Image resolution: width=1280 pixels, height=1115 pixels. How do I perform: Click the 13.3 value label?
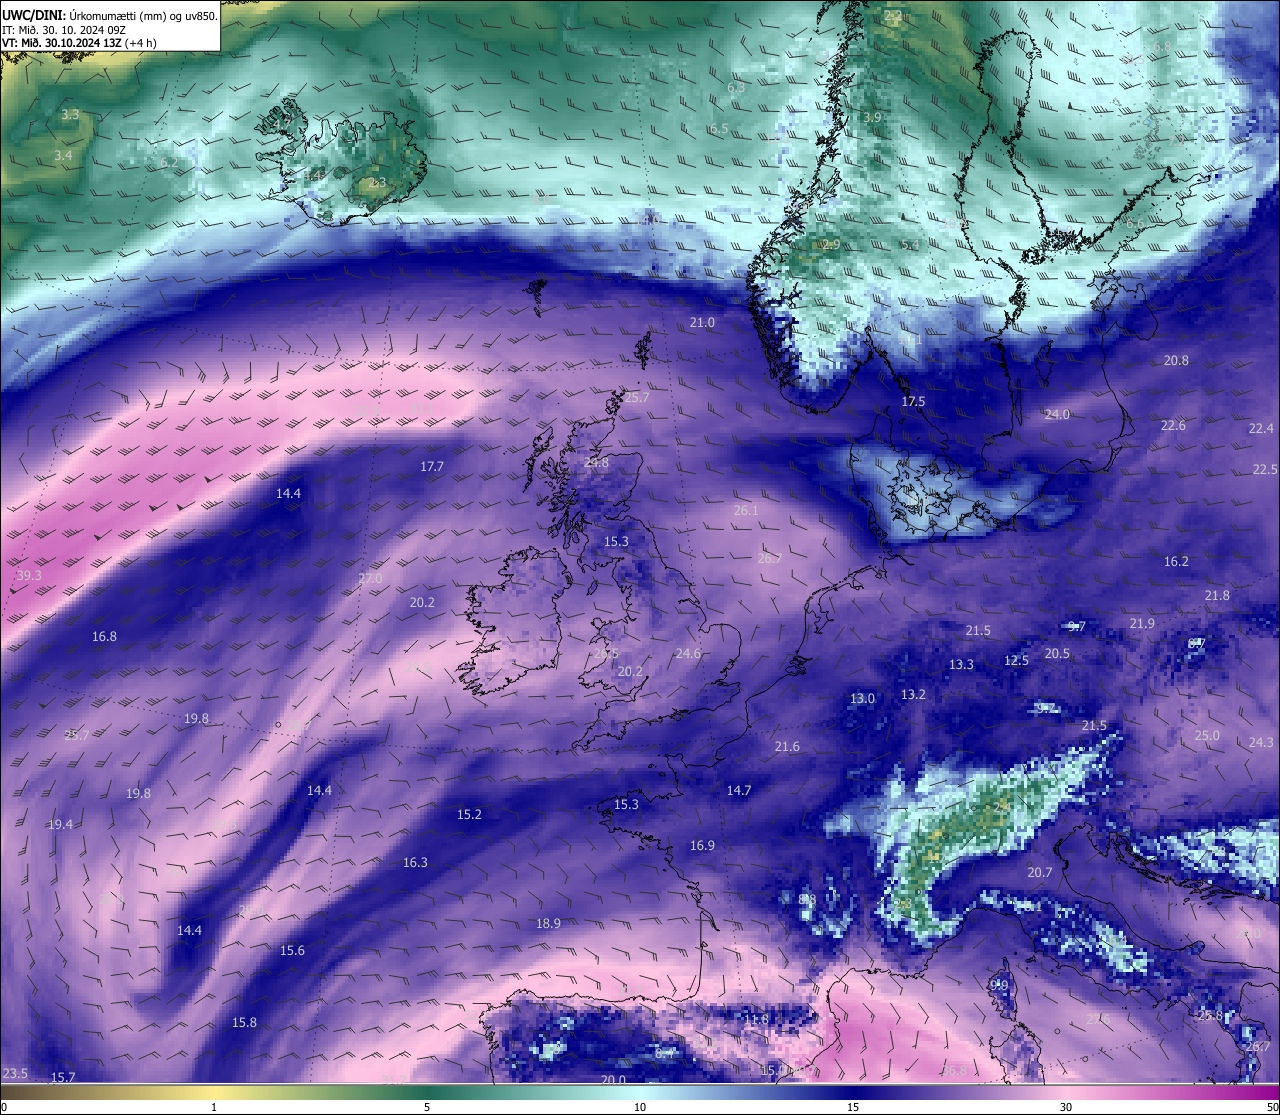pyautogui.click(x=961, y=664)
